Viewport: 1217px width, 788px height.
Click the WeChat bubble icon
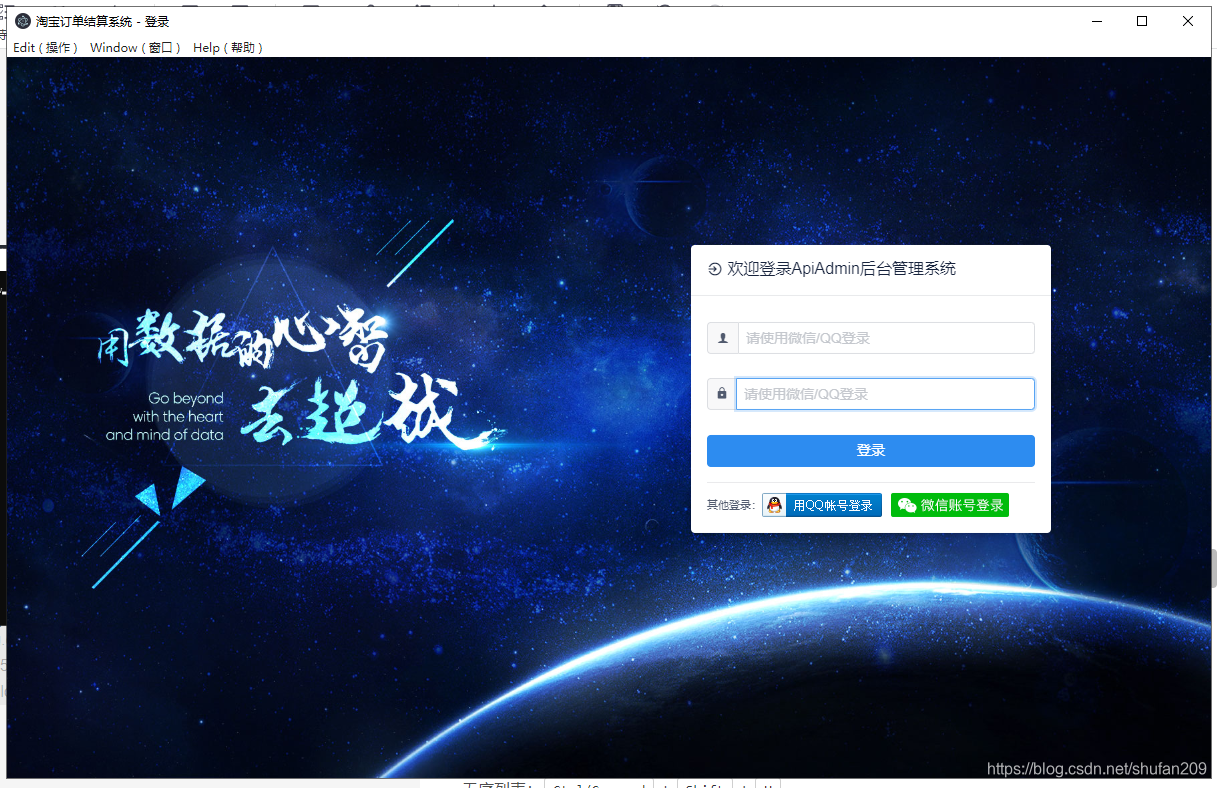tap(906, 505)
